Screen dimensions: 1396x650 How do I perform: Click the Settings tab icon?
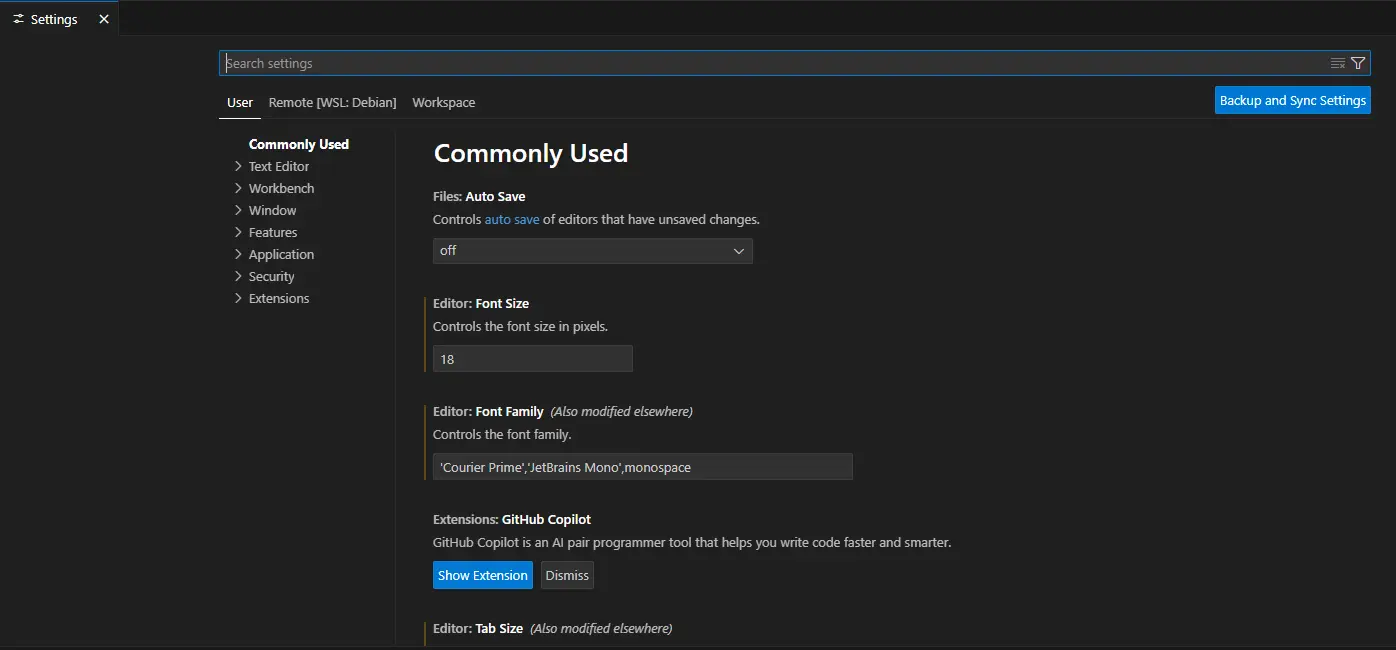pos(18,19)
